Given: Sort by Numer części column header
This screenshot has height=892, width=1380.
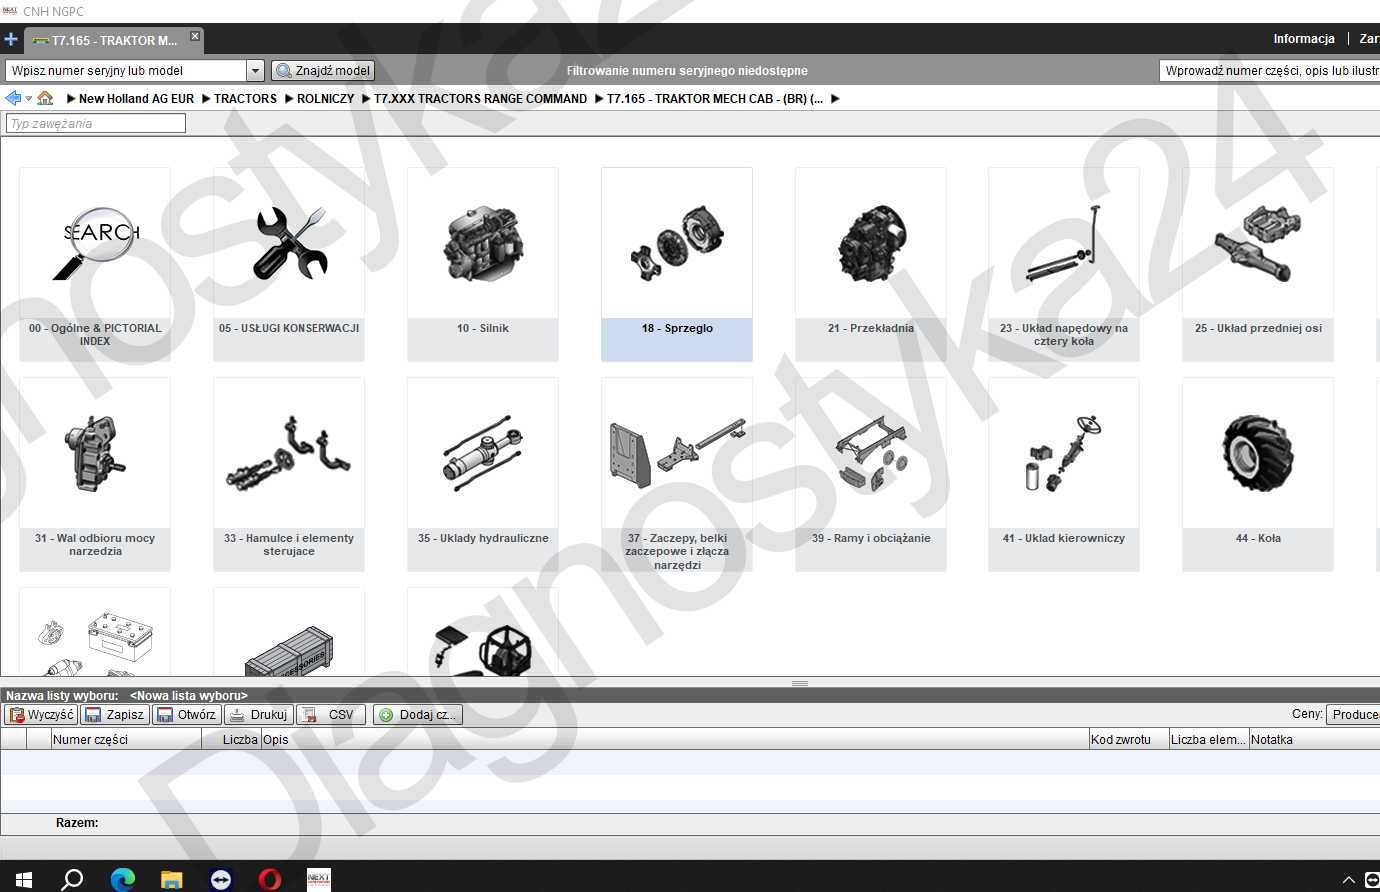Looking at the screenshot, I should (x=126, y=740).
